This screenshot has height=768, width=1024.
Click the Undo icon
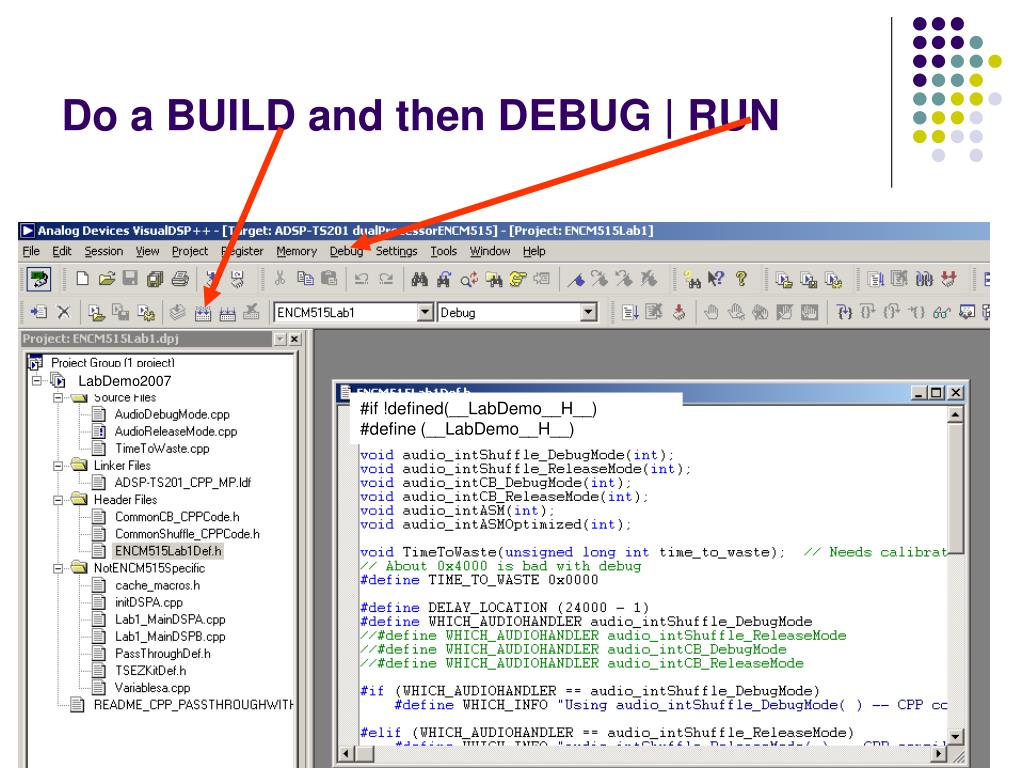coord(361,279)
